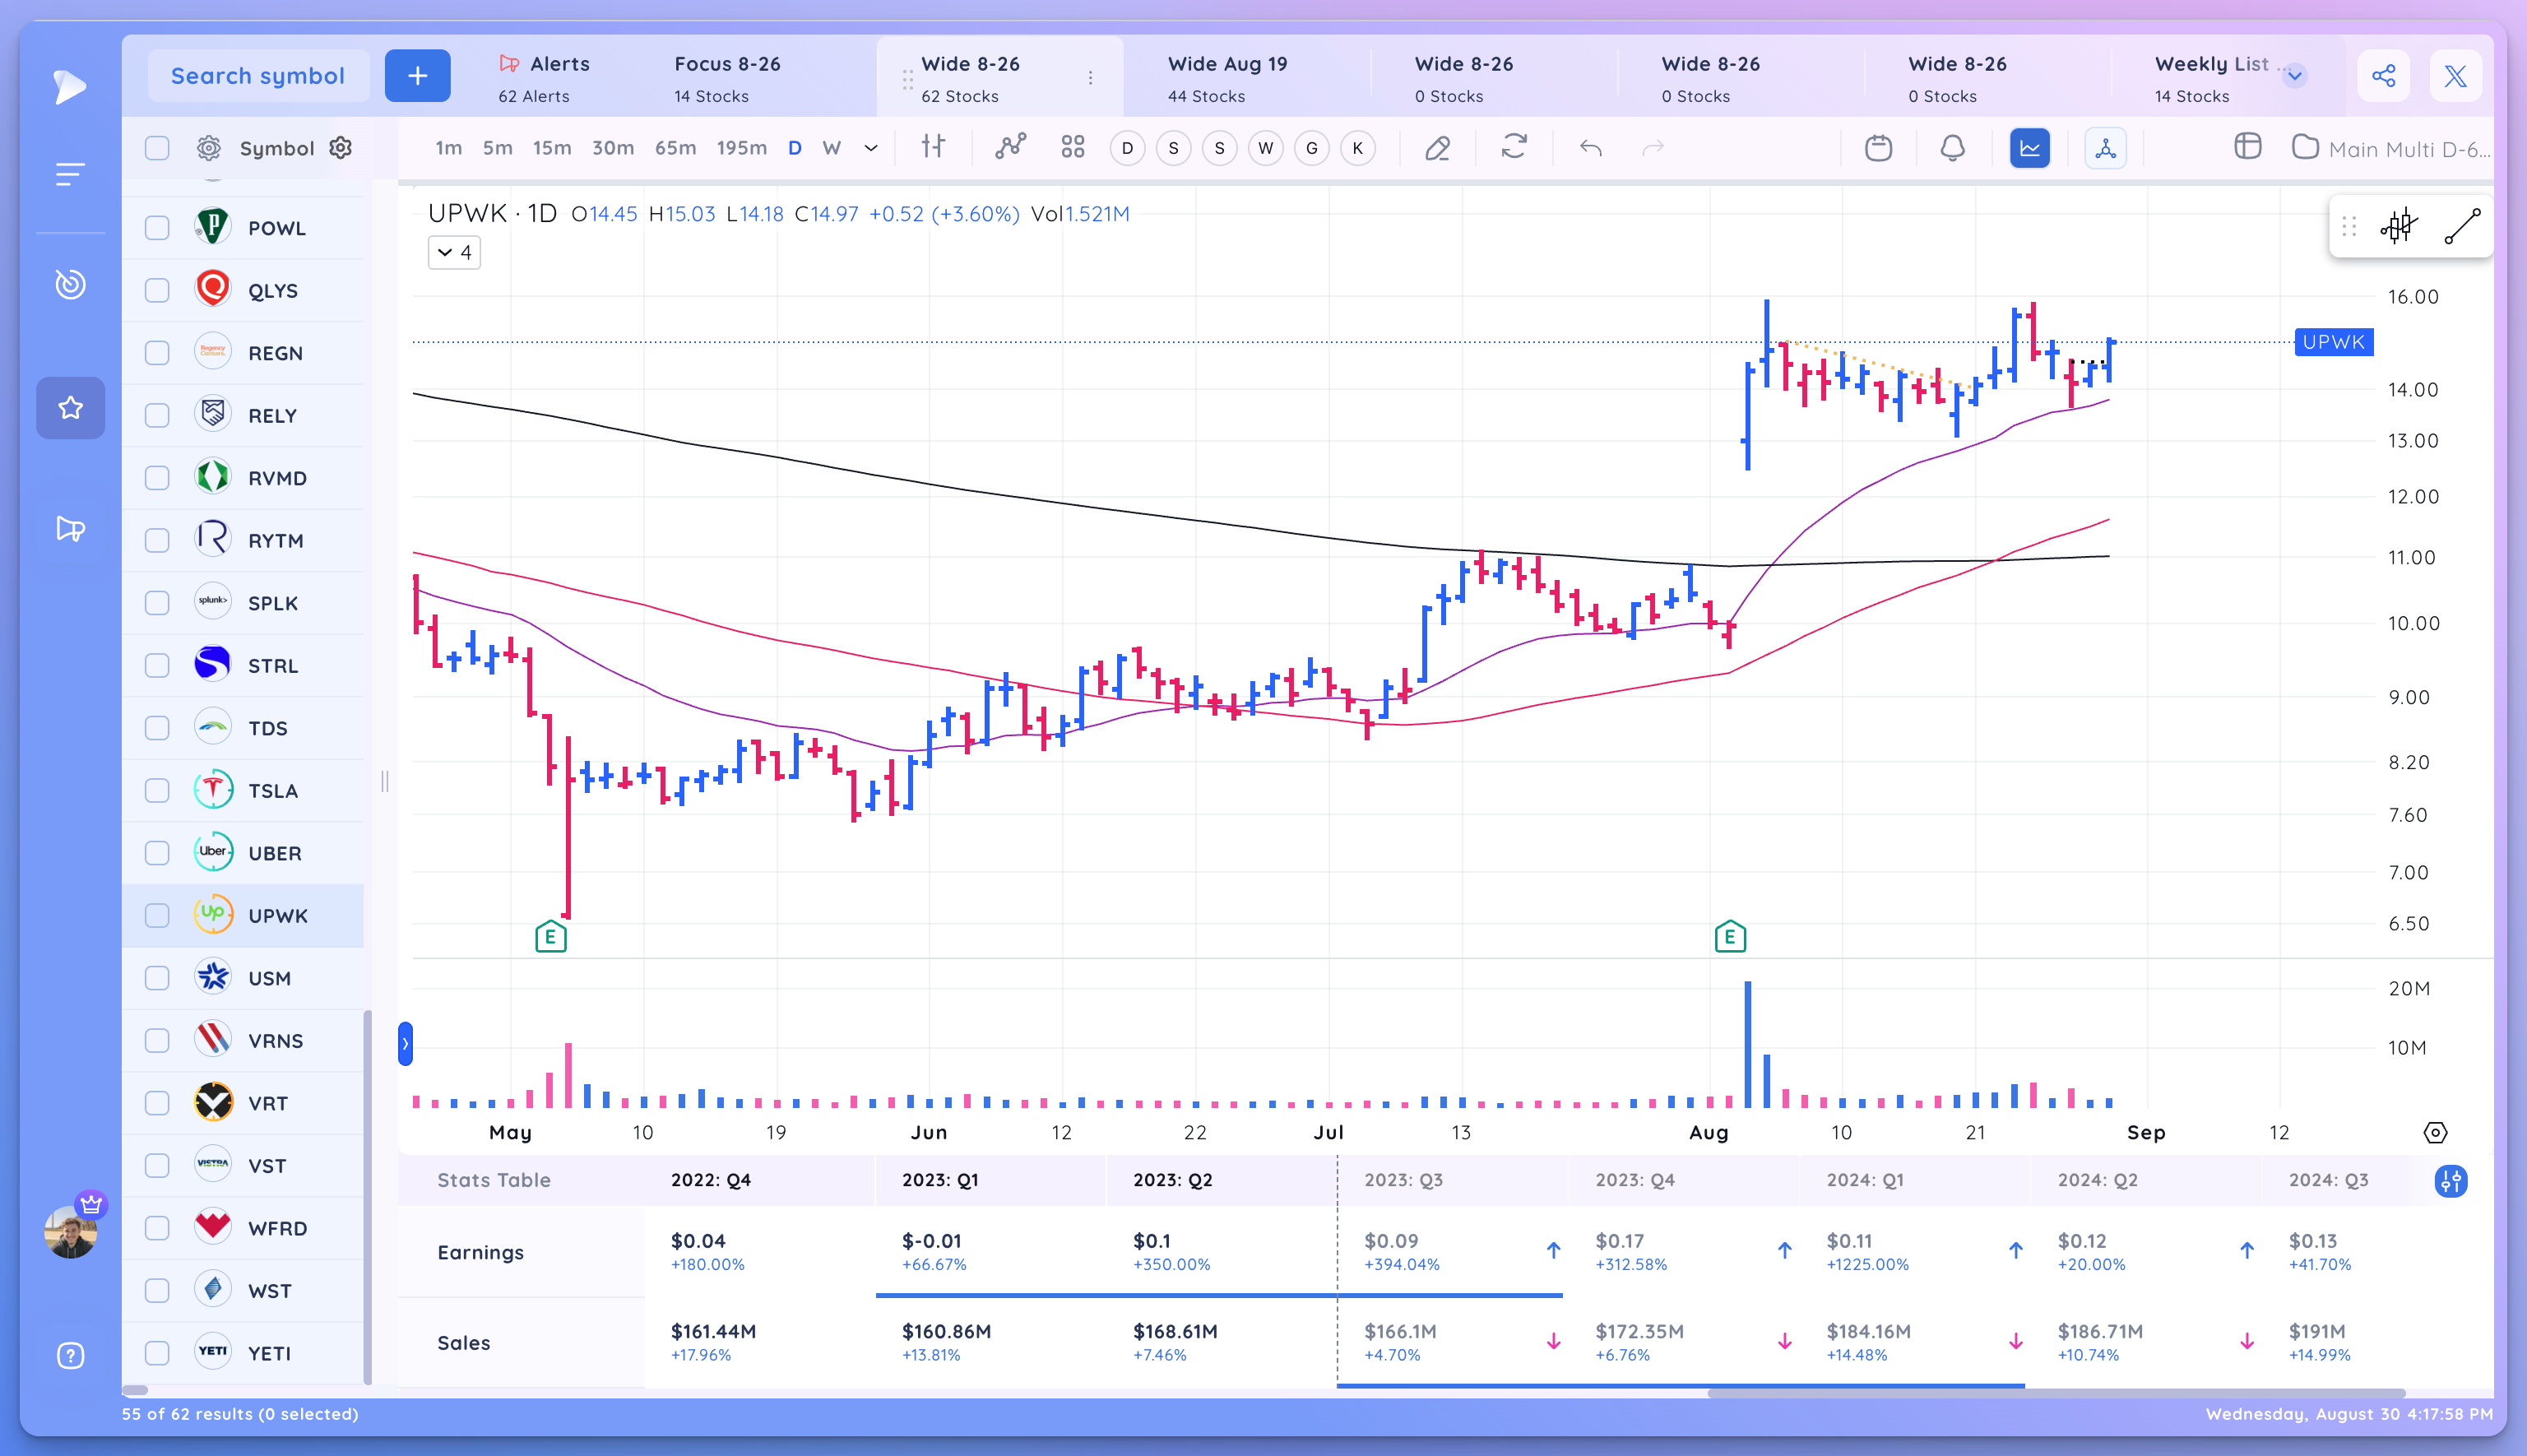Select RYTM in the symbol list
The height and width of the screenshot is (1456, 2527).
(243, 540)
